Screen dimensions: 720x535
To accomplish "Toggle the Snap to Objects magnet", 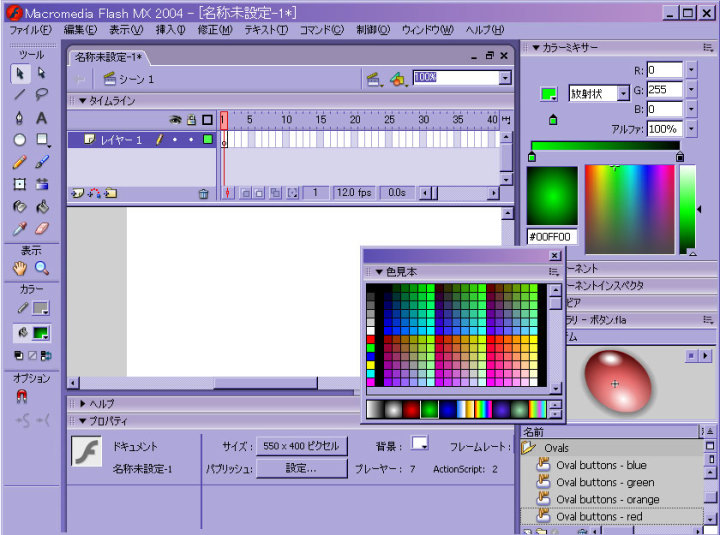I will [22, 396].
